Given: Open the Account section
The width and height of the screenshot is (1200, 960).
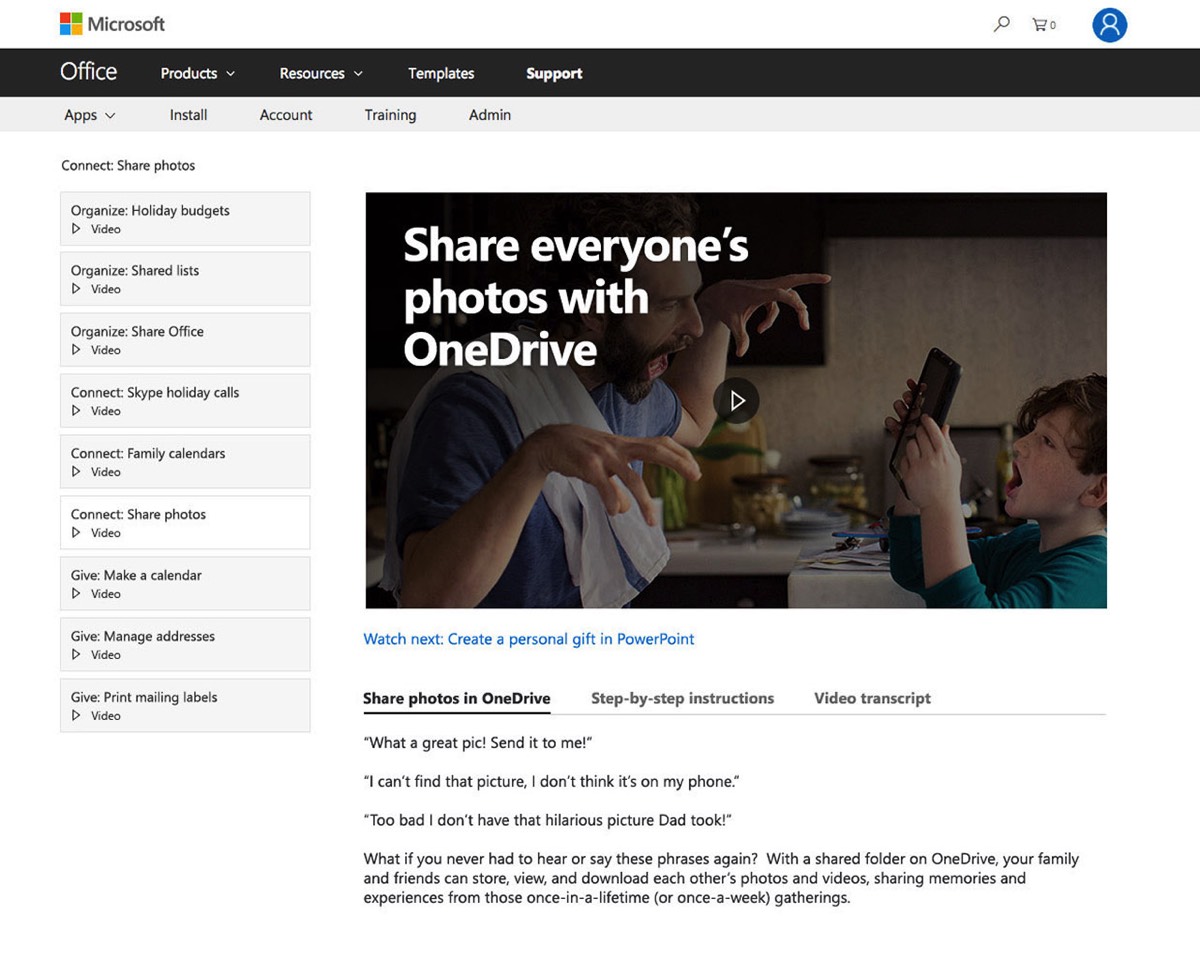Looking at the screenshot, I should point(286,115).
